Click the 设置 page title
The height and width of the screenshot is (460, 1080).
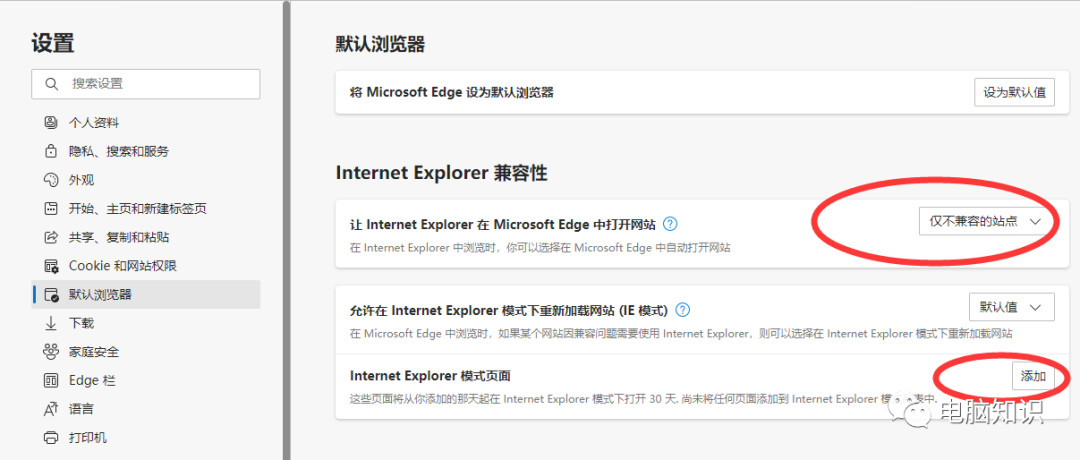pyautogui.click(x=52, y=43)
